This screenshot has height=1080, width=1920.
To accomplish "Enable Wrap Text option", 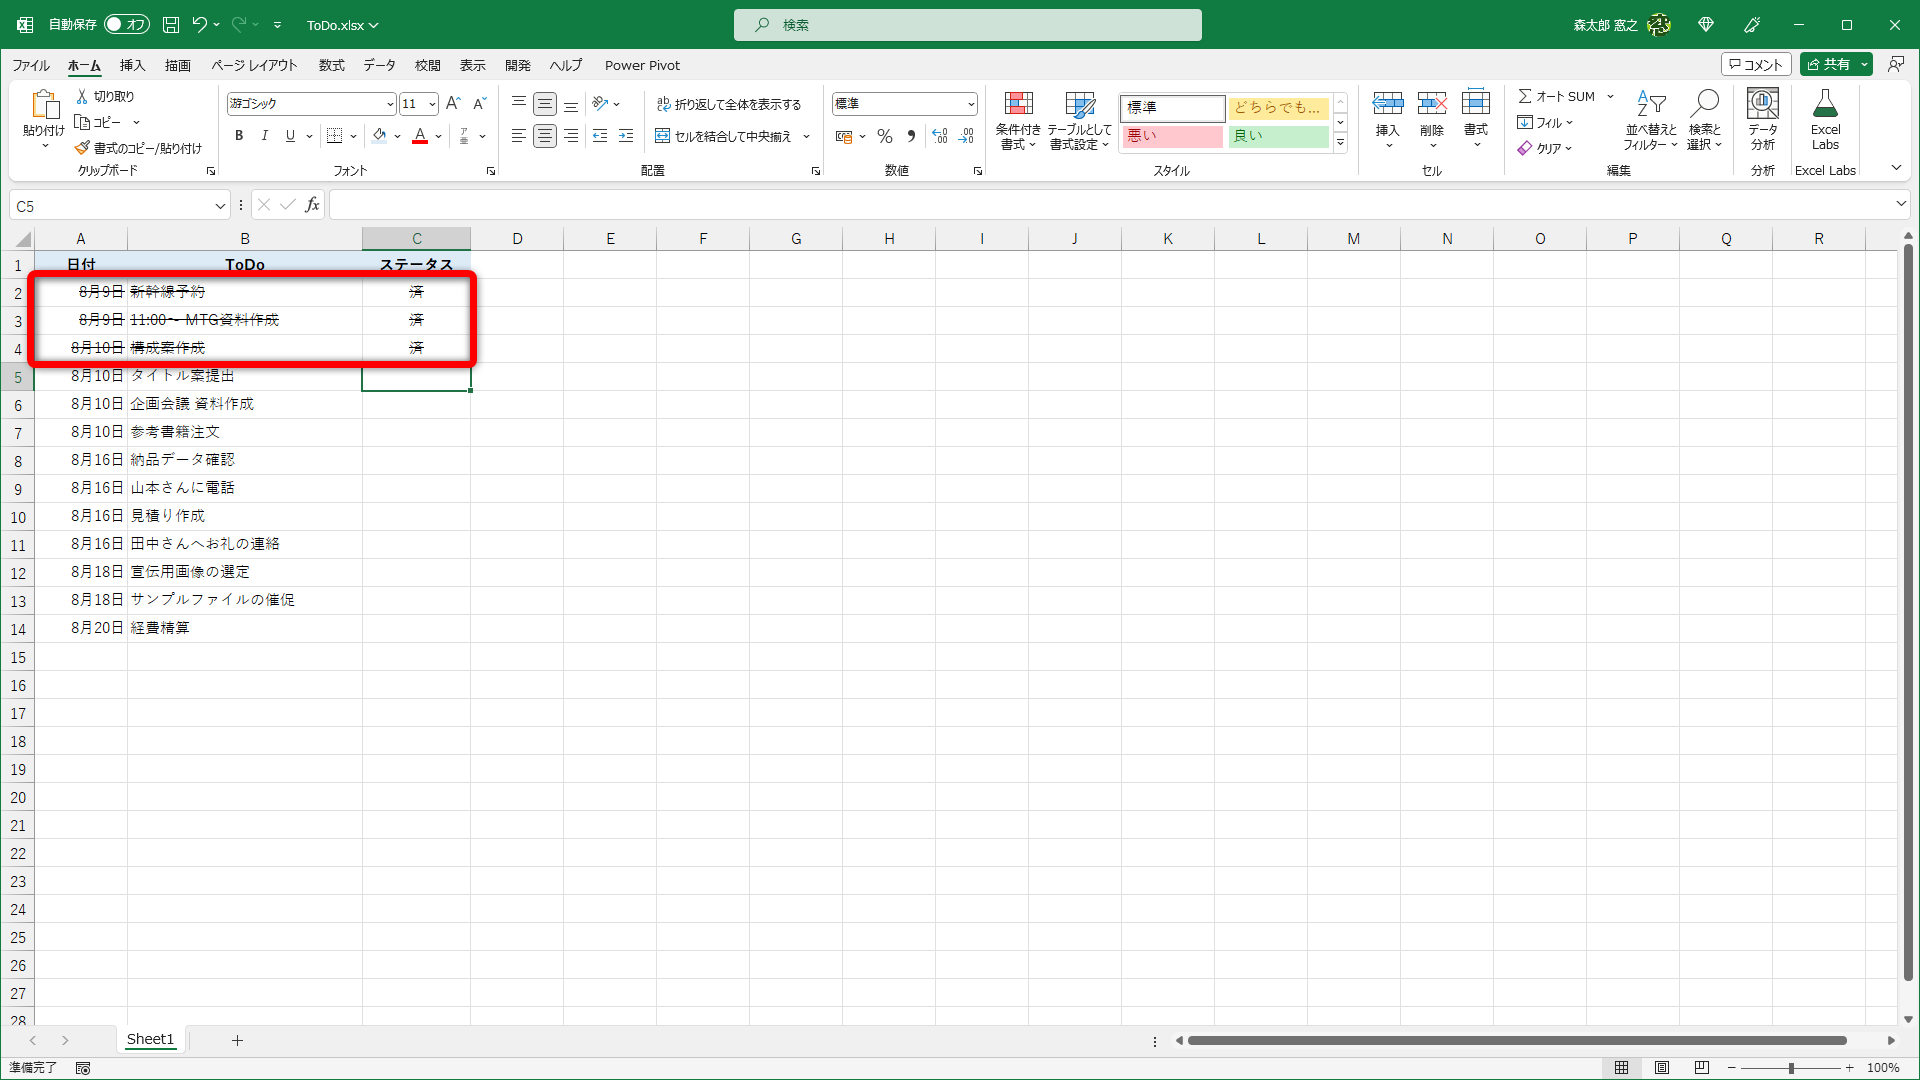I will 729,104.
